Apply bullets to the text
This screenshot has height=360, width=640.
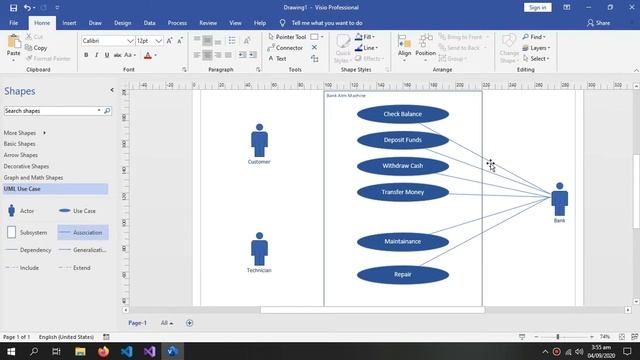pyautogui.click(x=232, y=40)
